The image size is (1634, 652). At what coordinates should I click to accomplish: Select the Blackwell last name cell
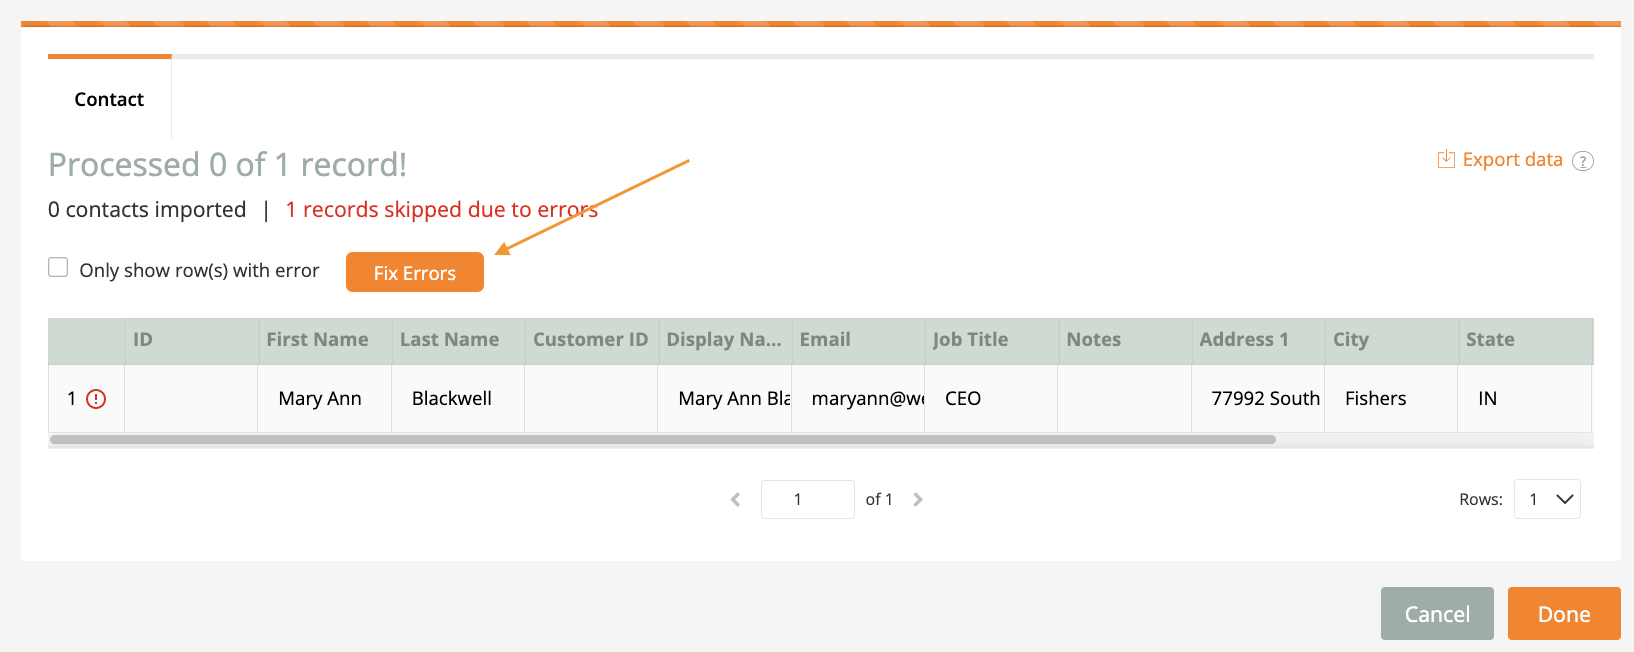(x=458, y=398)
